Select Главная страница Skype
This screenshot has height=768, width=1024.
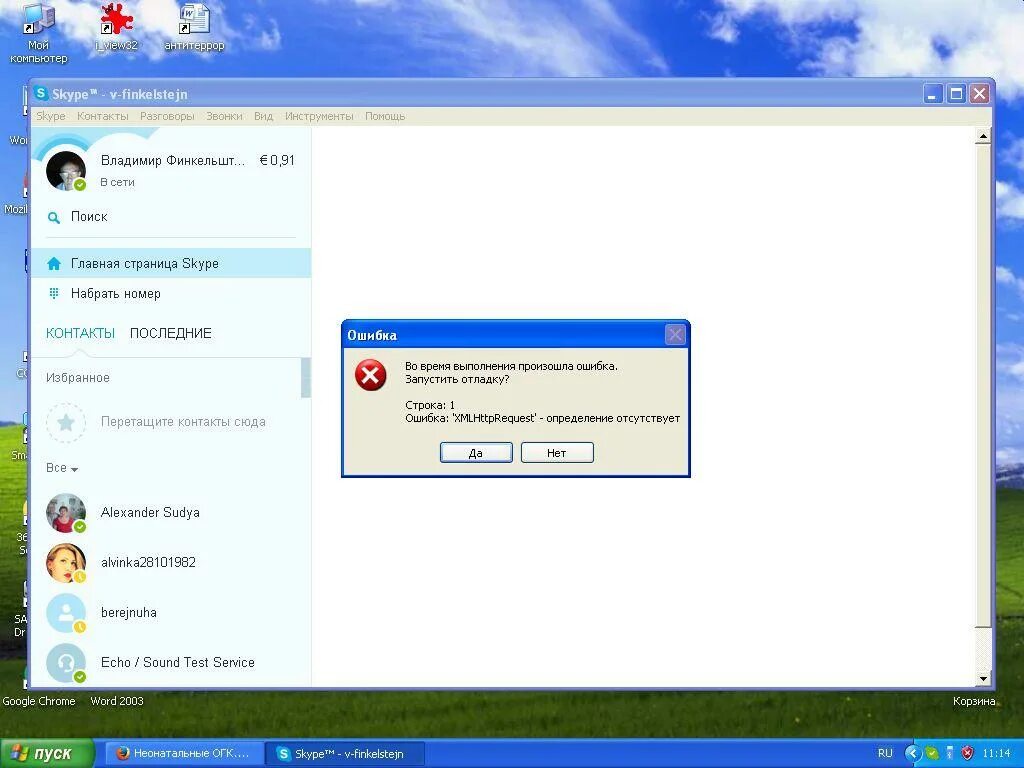pyautogui.click(x=171, y=263)
